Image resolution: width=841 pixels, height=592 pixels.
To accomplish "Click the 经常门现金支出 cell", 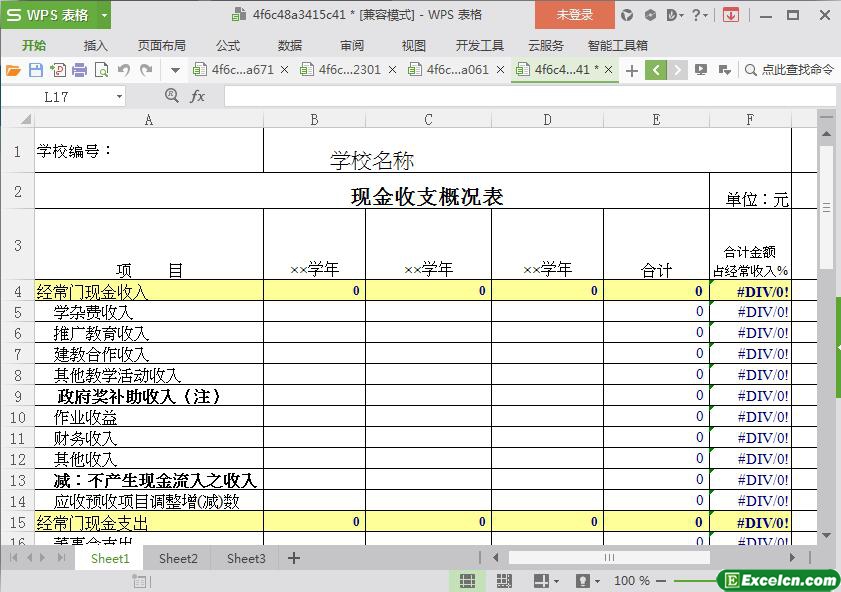I will 149,522.
